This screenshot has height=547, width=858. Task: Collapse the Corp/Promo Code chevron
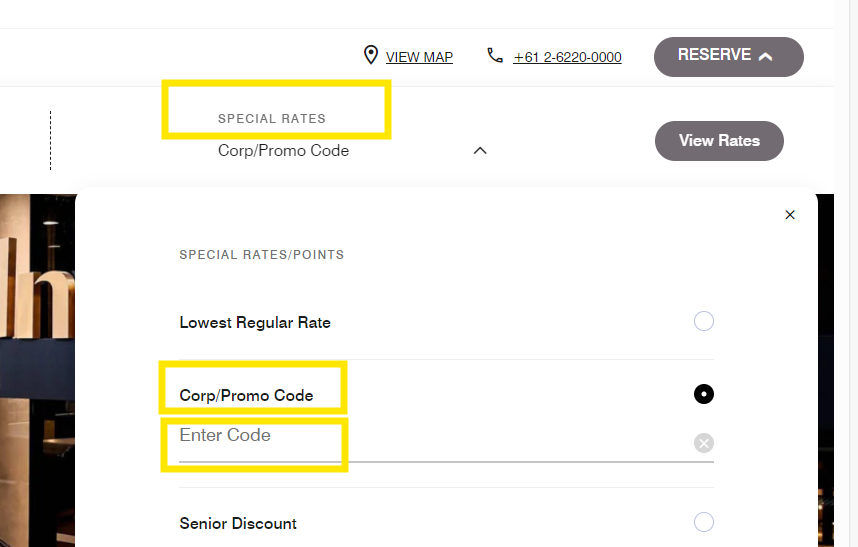tap(480, 150)
